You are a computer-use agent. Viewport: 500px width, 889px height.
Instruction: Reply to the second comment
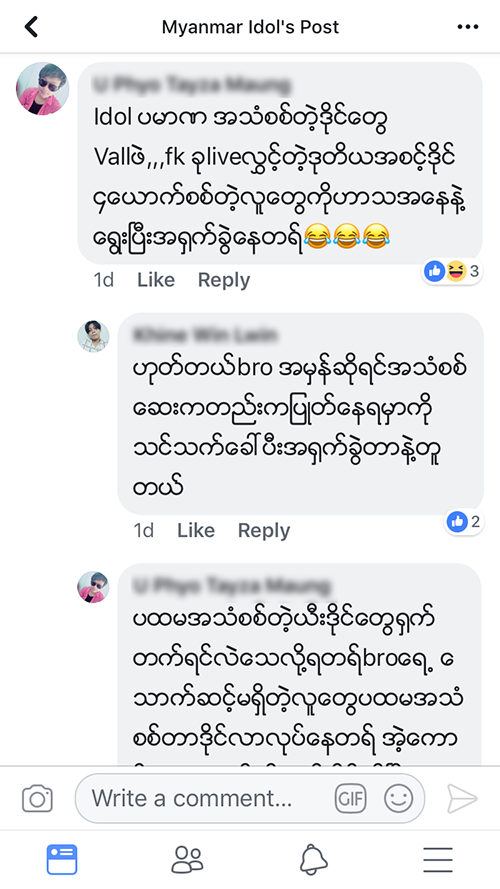coord(264,531)
